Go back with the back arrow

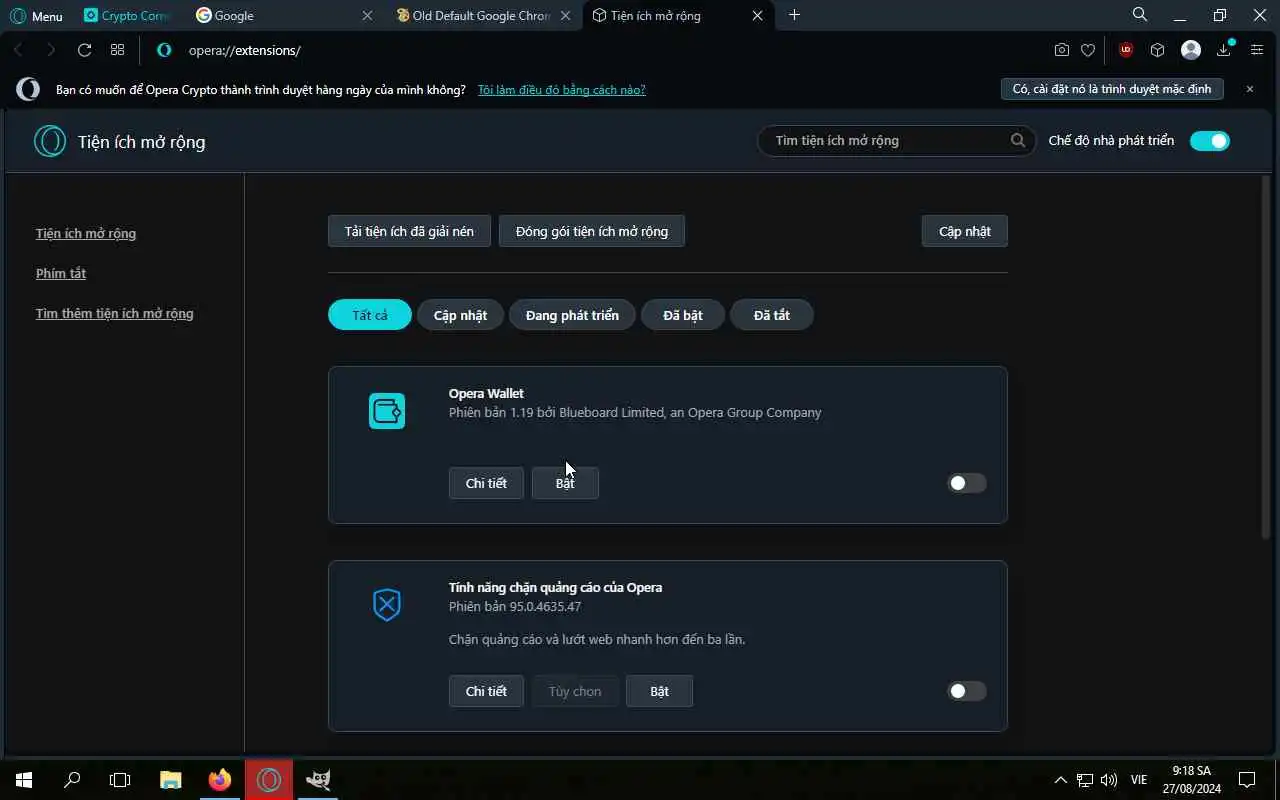18,50
